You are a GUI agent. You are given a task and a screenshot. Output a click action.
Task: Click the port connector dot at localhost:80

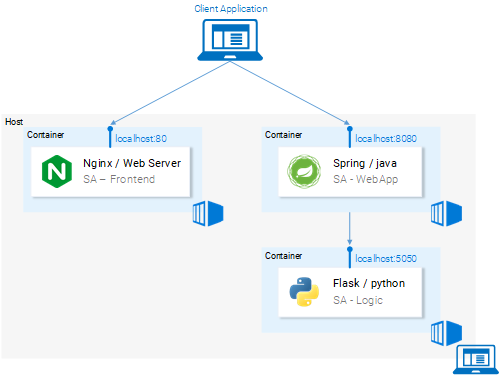click(x=110, y=129)
